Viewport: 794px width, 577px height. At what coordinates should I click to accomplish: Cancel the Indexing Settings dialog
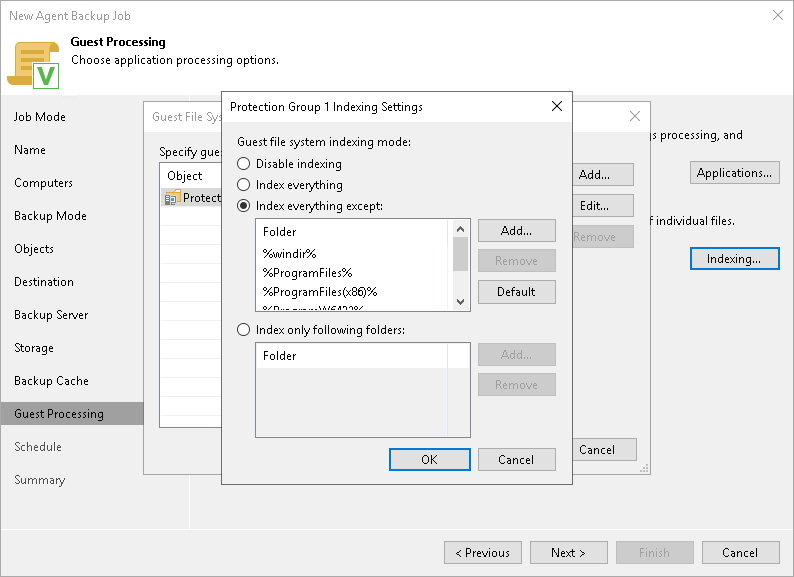[x=517, y=459]
